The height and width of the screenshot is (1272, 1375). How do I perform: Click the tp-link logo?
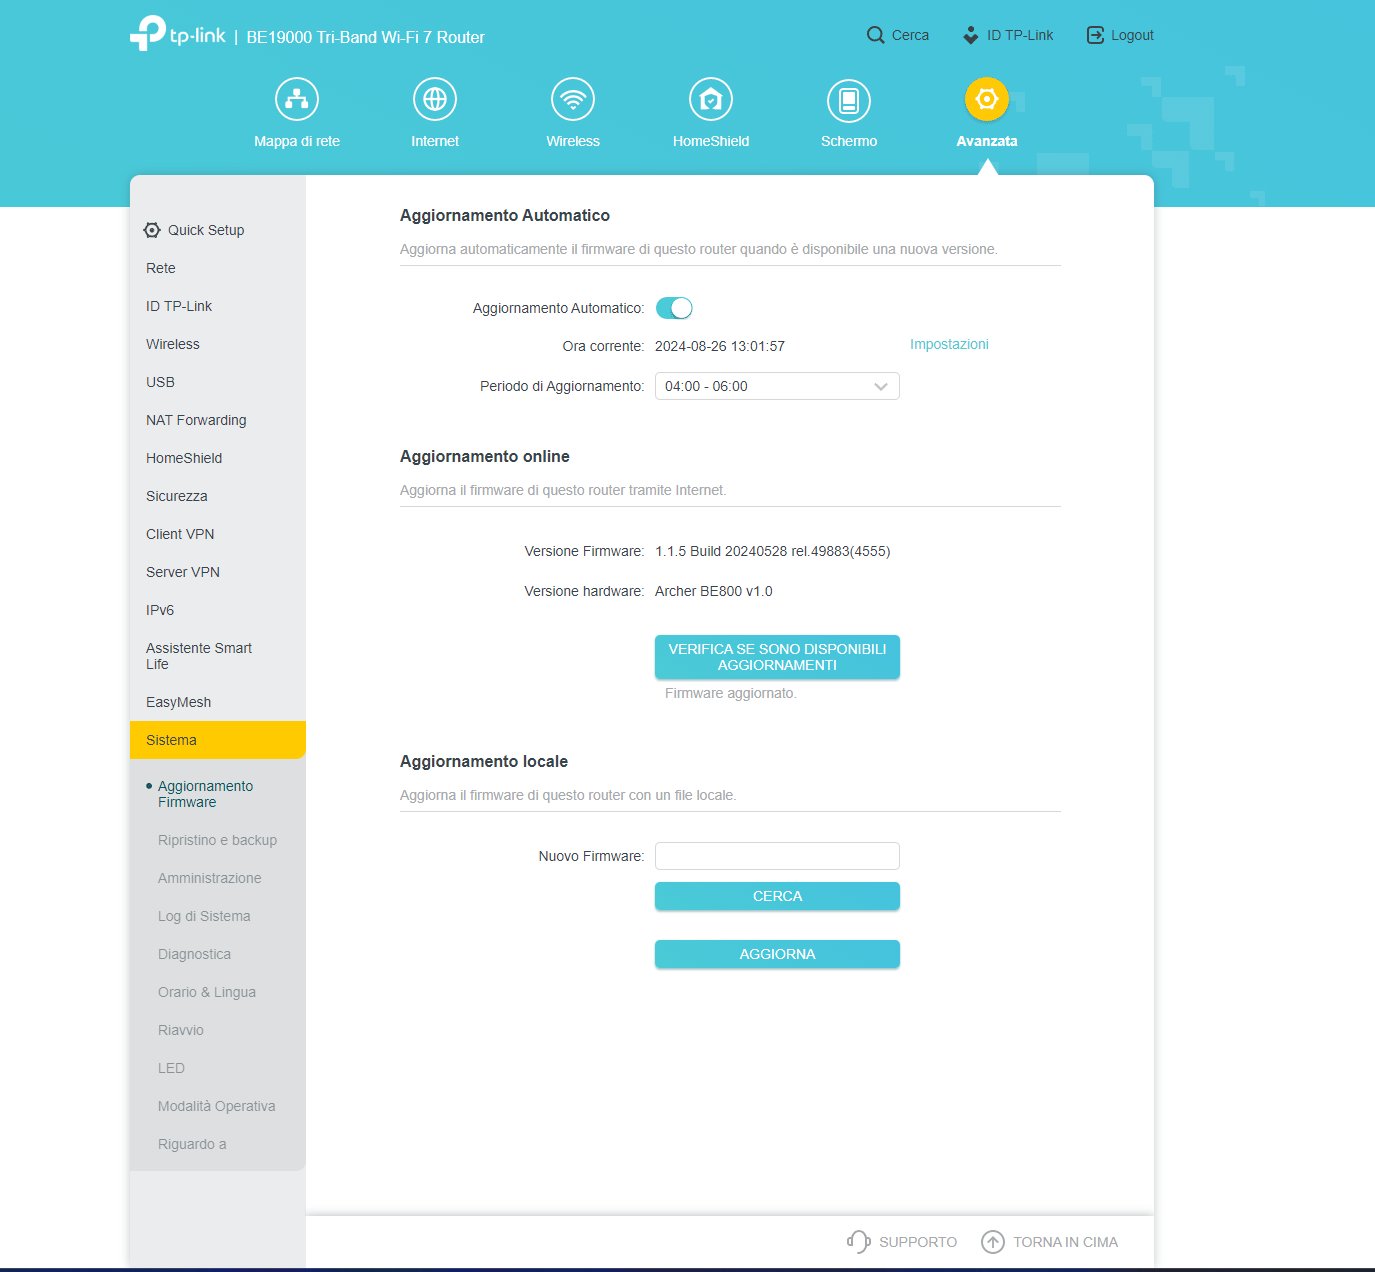tap(177, 34)
